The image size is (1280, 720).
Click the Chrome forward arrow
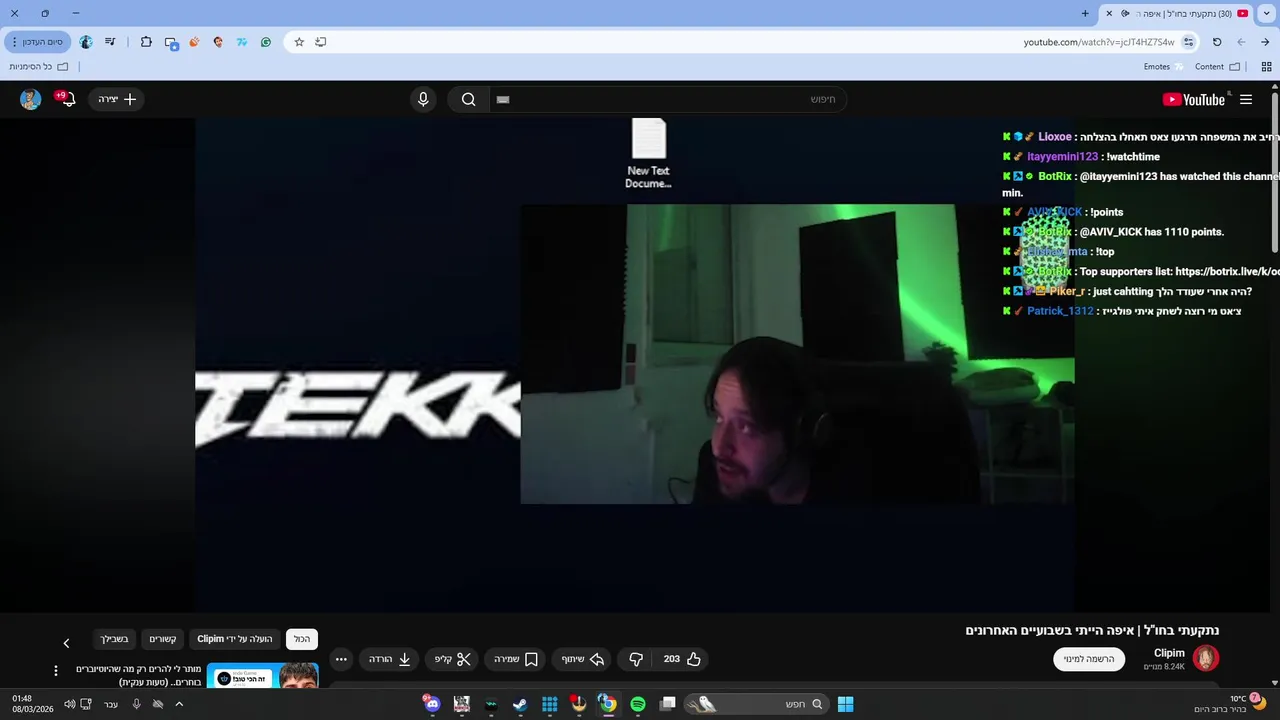point(1241,42)
